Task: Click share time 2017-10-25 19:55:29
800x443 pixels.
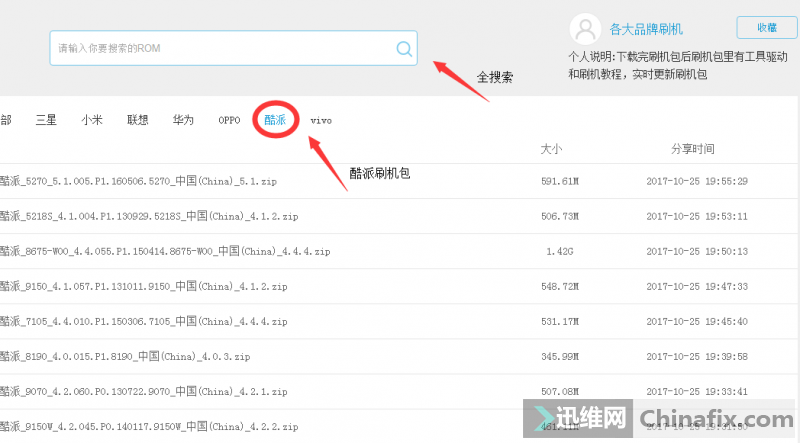Action: pyautogui.click(x=697, y=181)
